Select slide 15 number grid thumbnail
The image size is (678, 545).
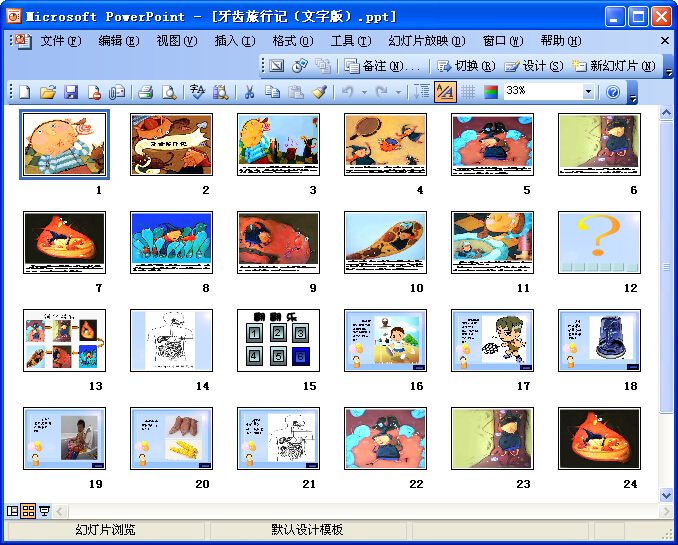pyautogui.click(x=278, y=340)
